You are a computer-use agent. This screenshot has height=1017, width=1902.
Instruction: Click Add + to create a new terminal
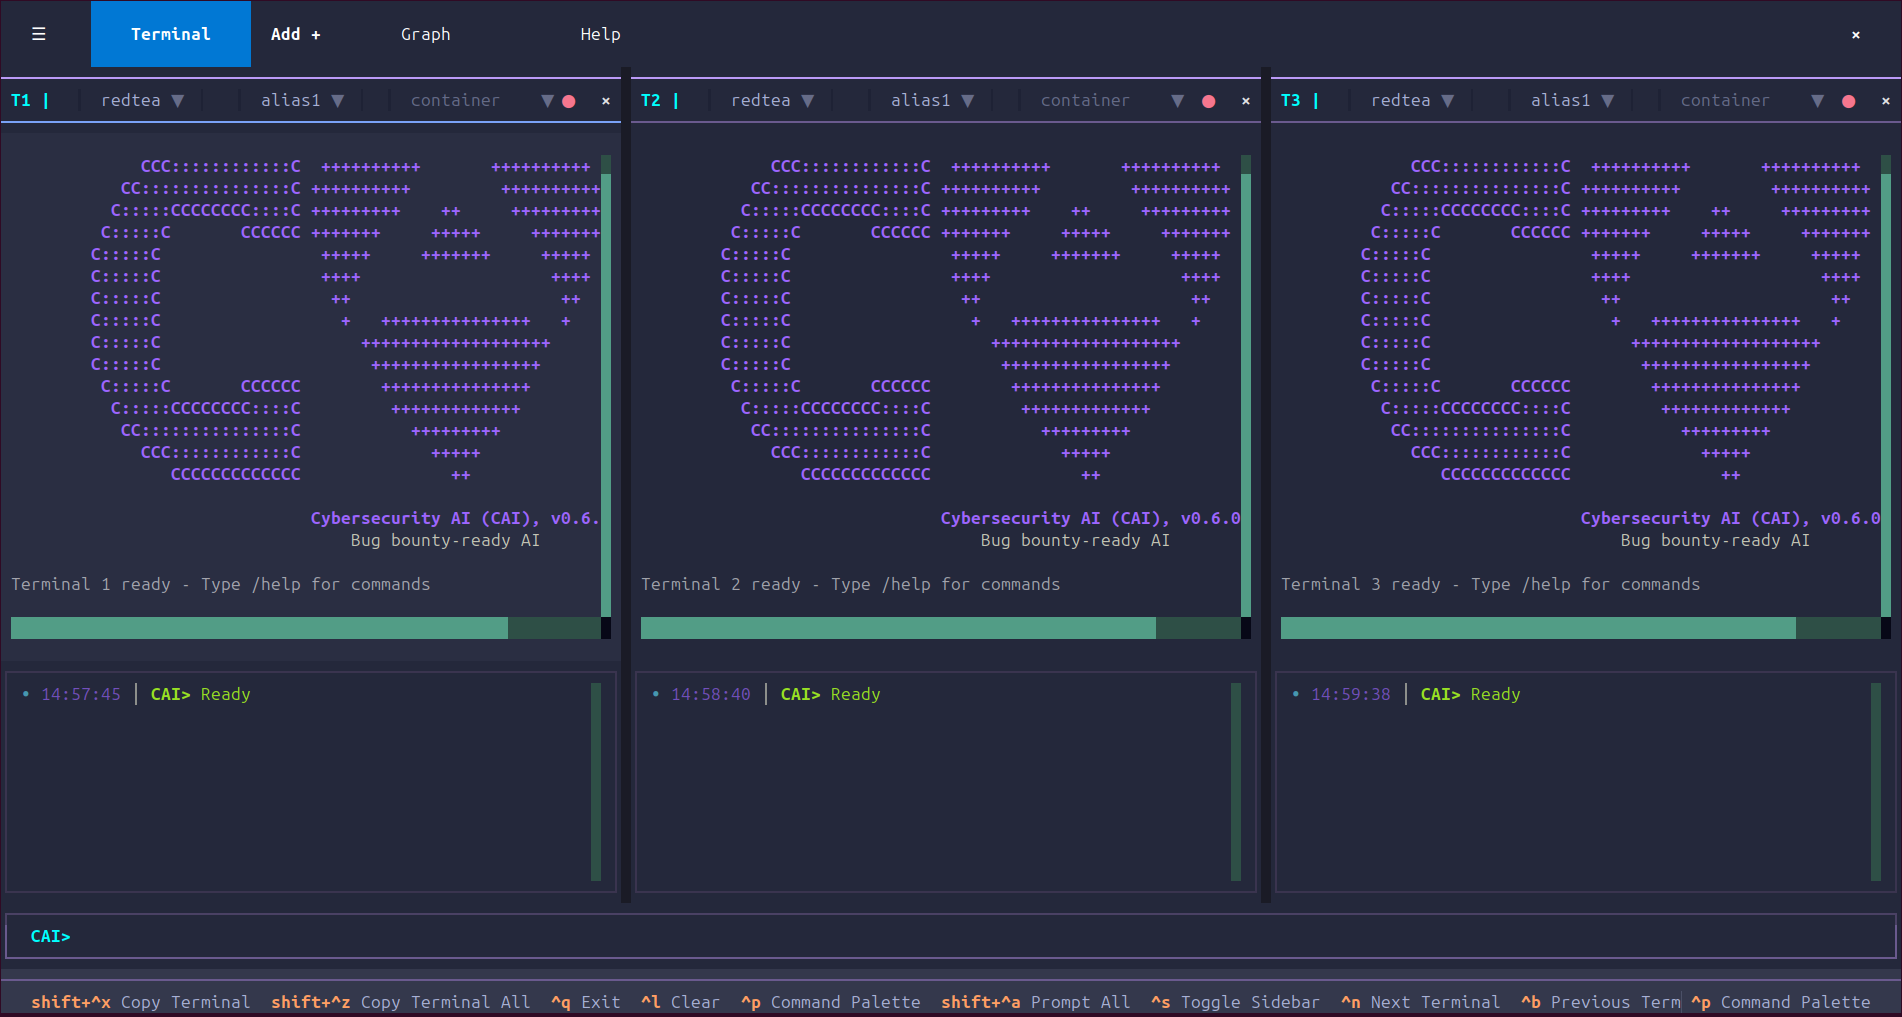(x=294, y=34)
